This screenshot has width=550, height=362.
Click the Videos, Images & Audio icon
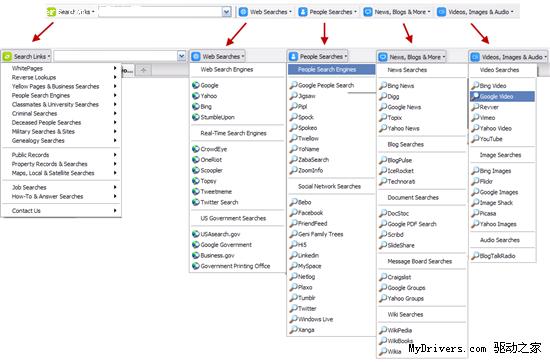[x=475, y=57]
